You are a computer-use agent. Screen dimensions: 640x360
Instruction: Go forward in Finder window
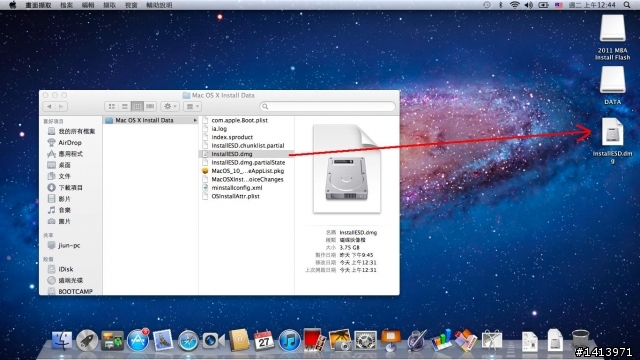(61, 107)
